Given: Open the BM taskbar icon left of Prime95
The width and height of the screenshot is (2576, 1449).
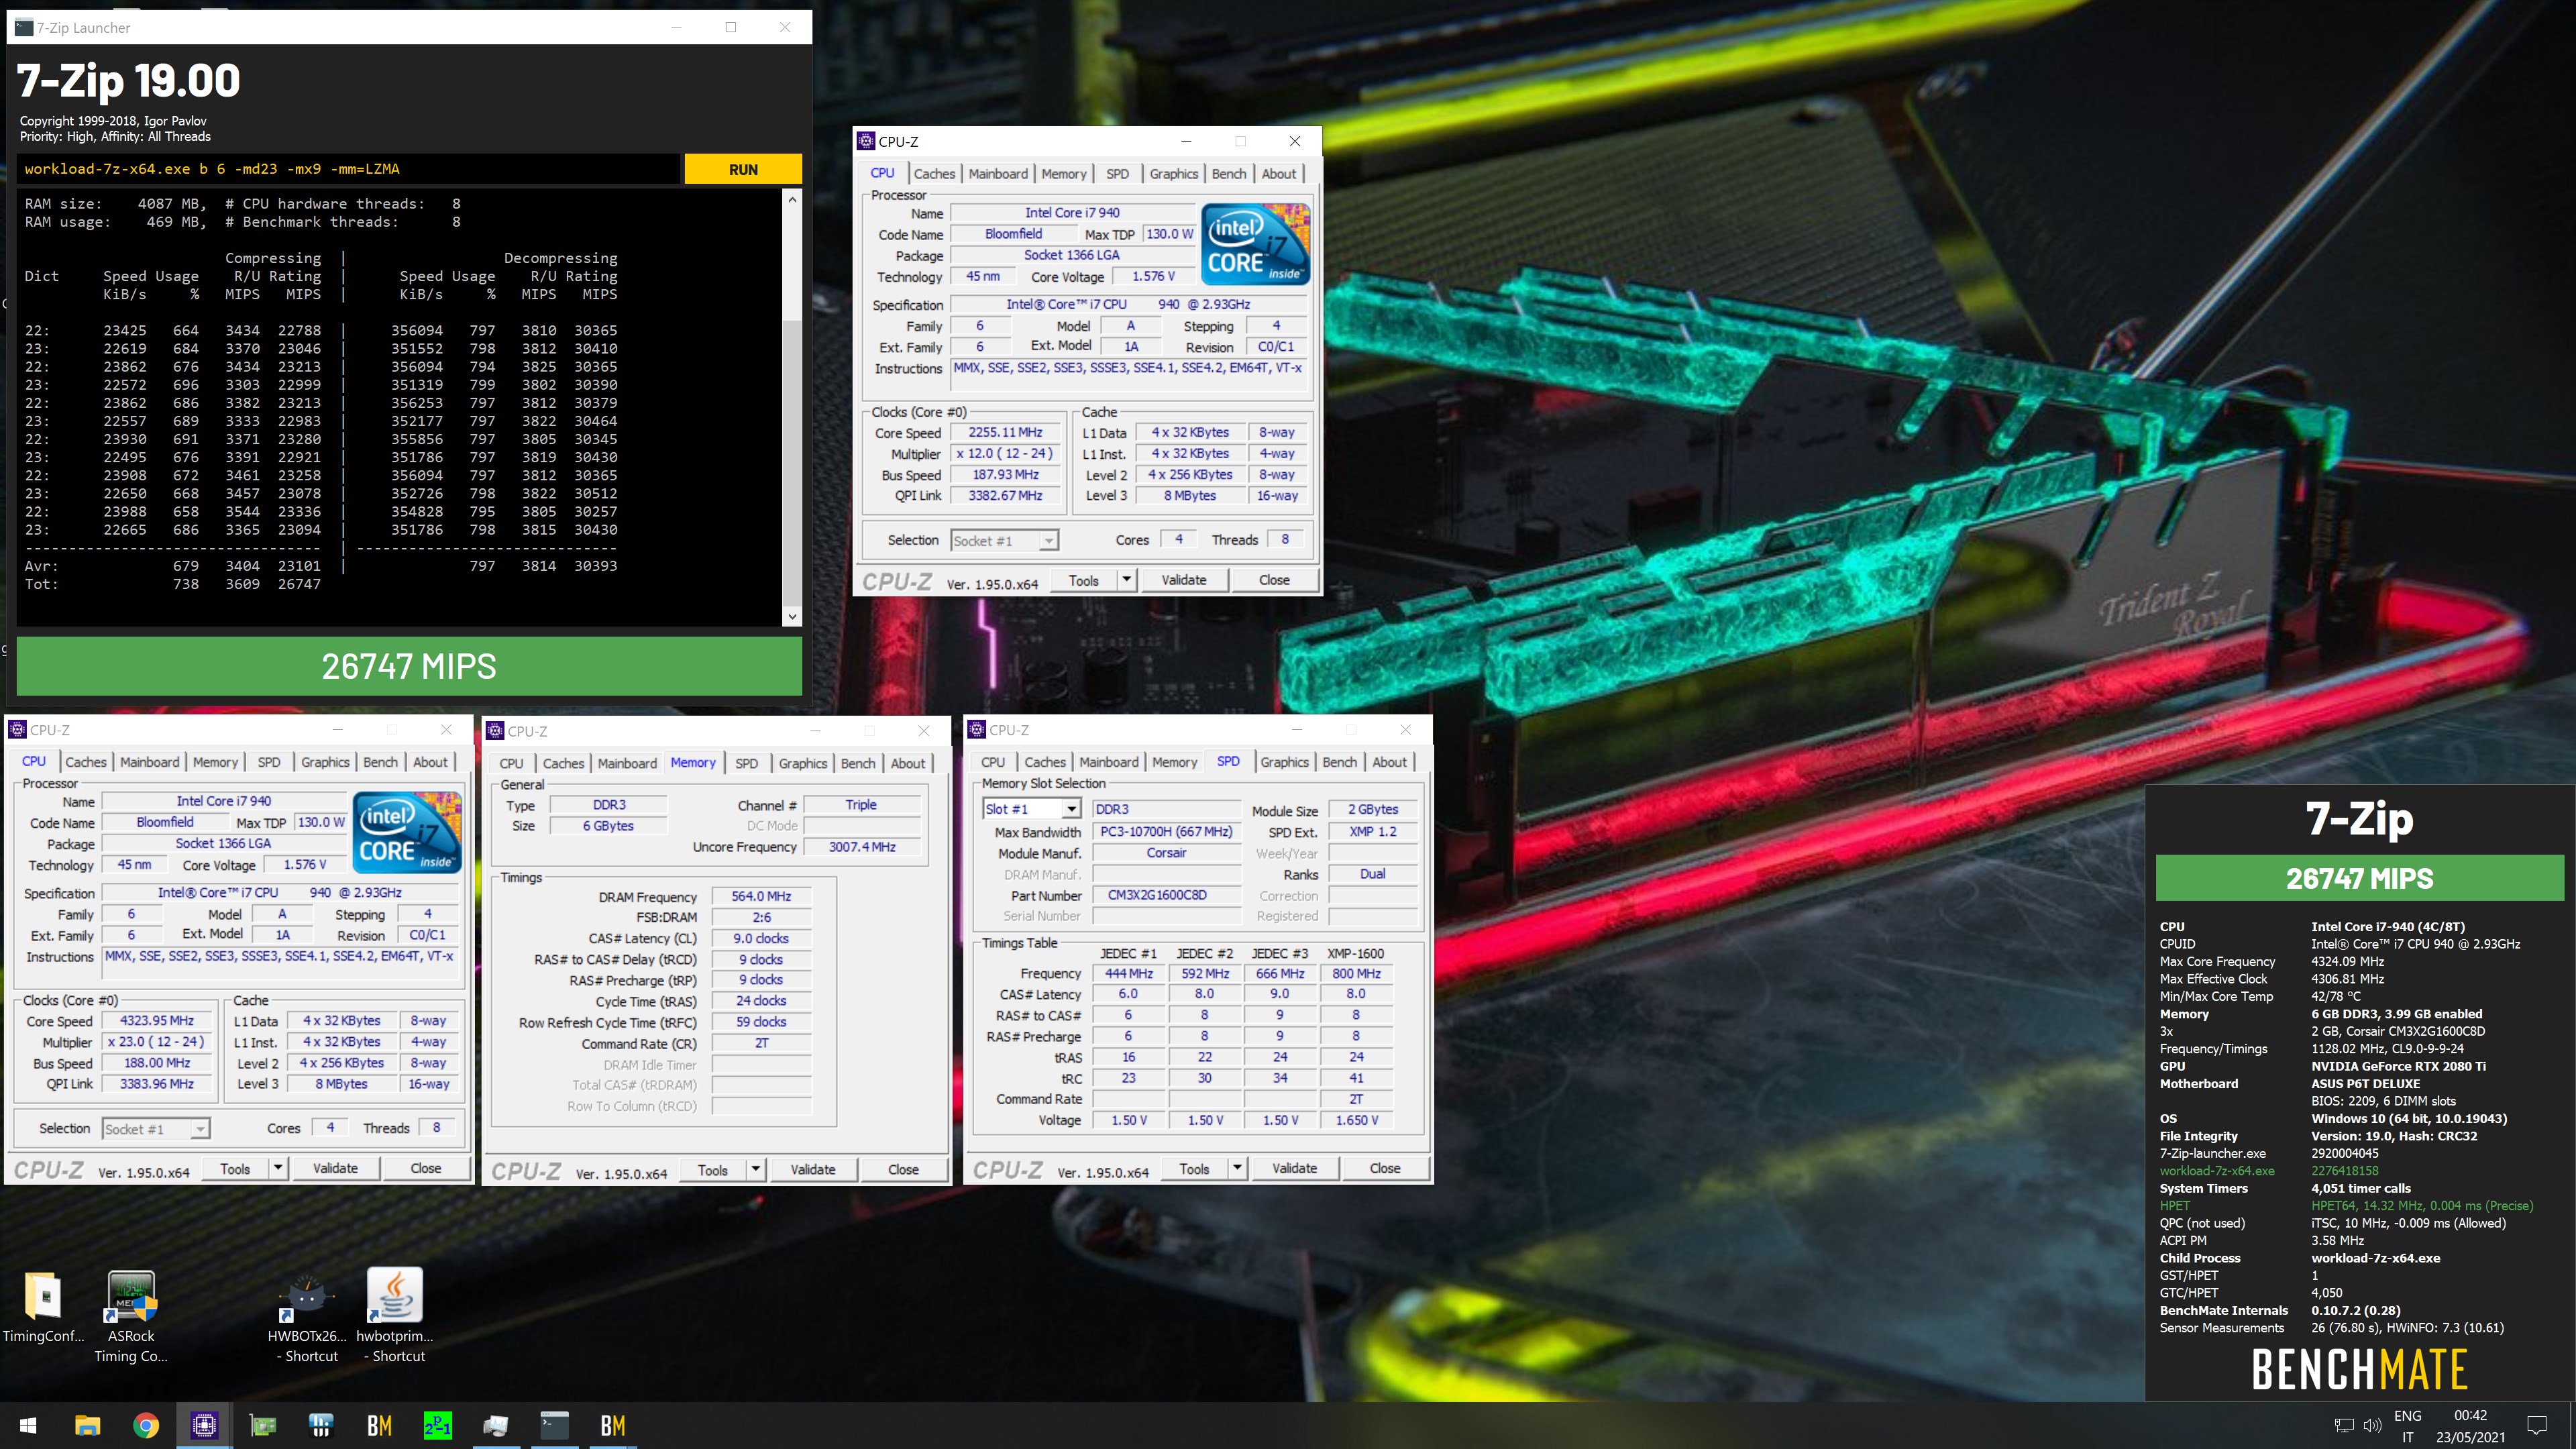Looking at the screenshot, I should 379,1425.
